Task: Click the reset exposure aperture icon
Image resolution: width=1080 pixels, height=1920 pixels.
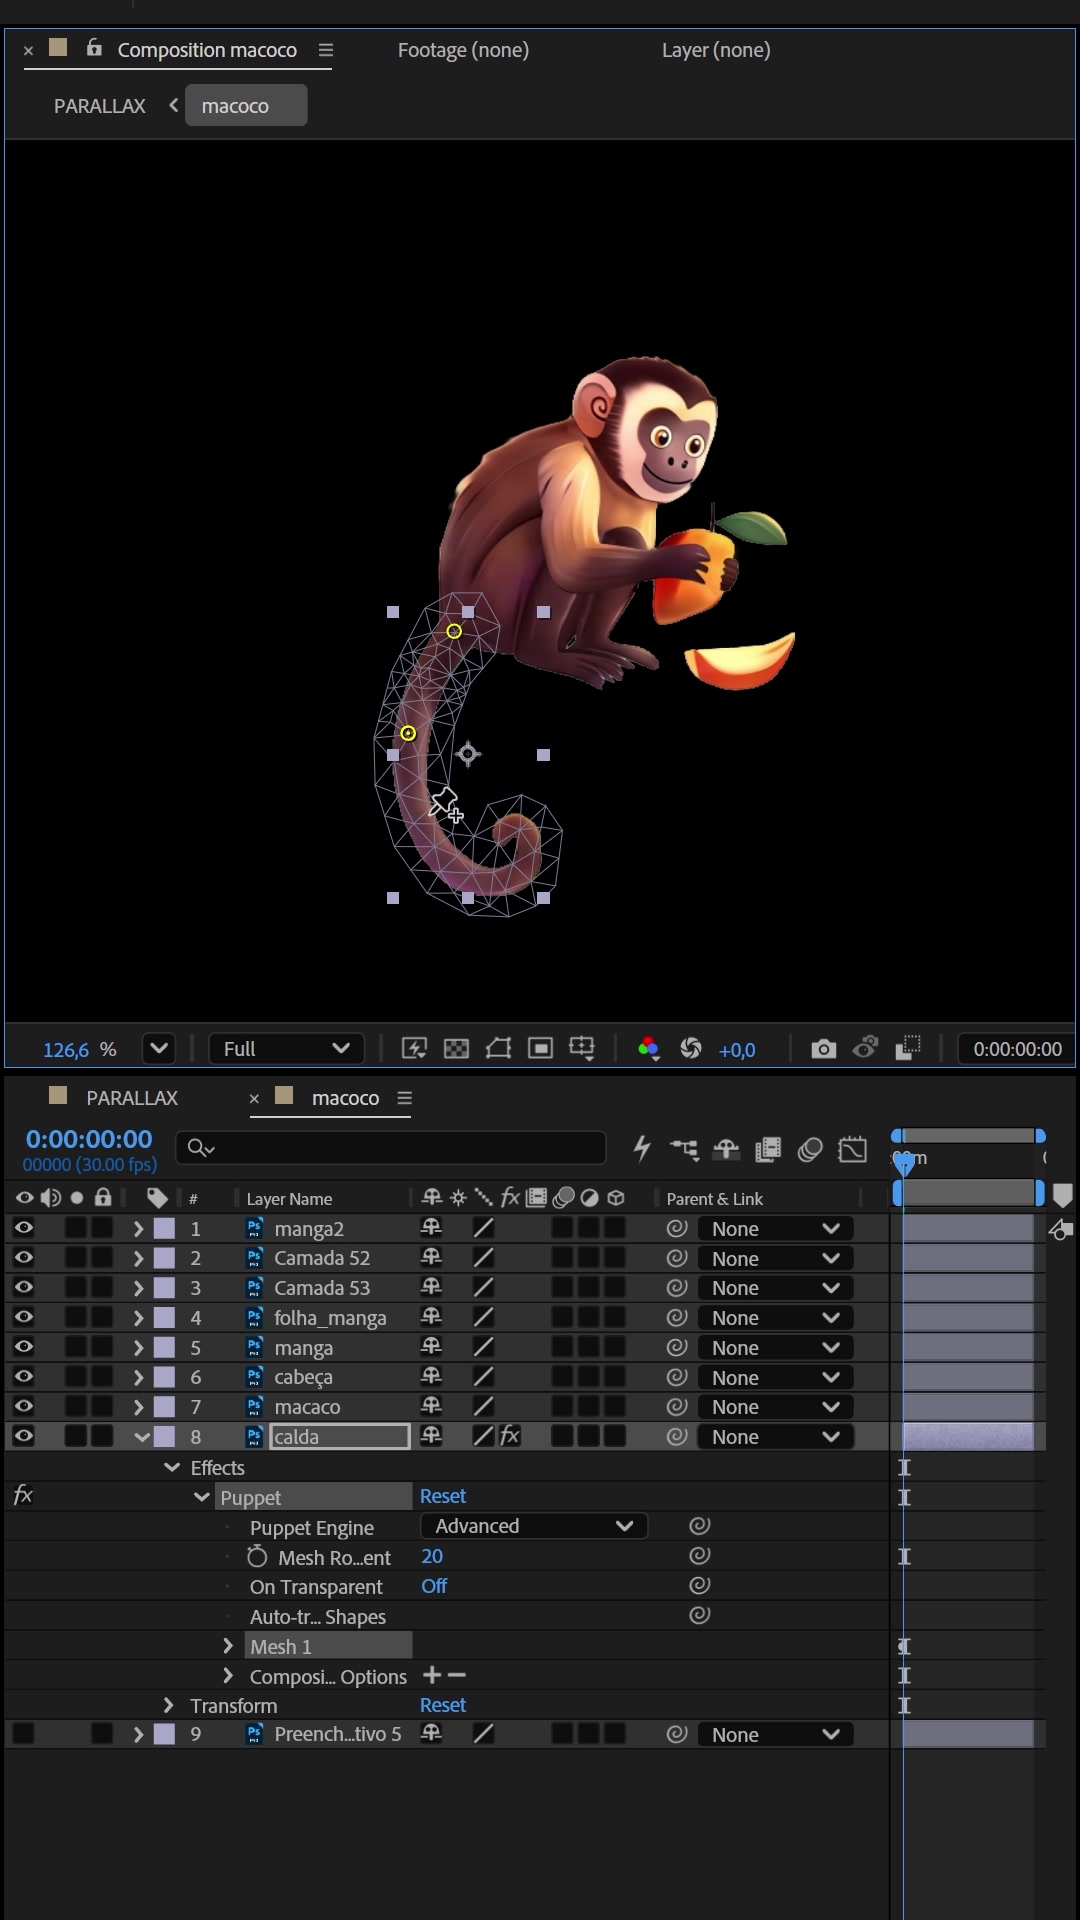Action: [x=690, y=1048]
